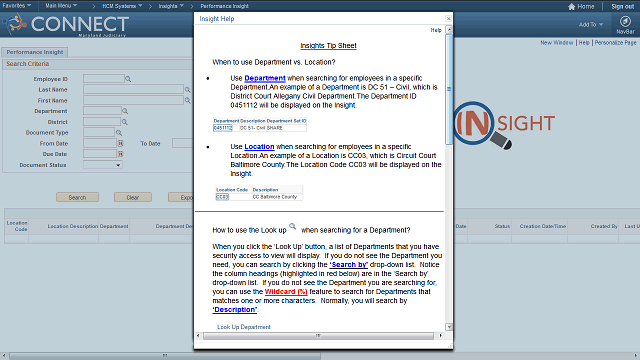Image resolution: width=640 pixels, height=360 pixels.
Task: Click the Connect Maryland Judiciary logo
Action: coord(66,24)
